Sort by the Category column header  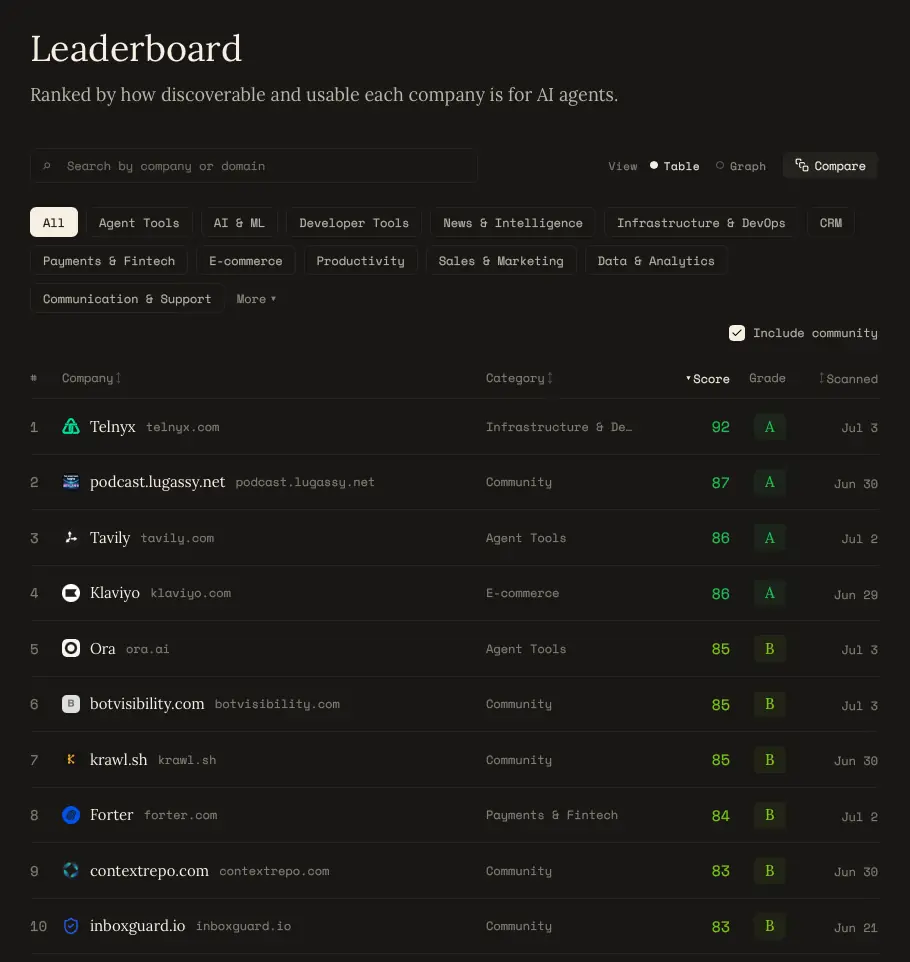[x=519, y=378]
